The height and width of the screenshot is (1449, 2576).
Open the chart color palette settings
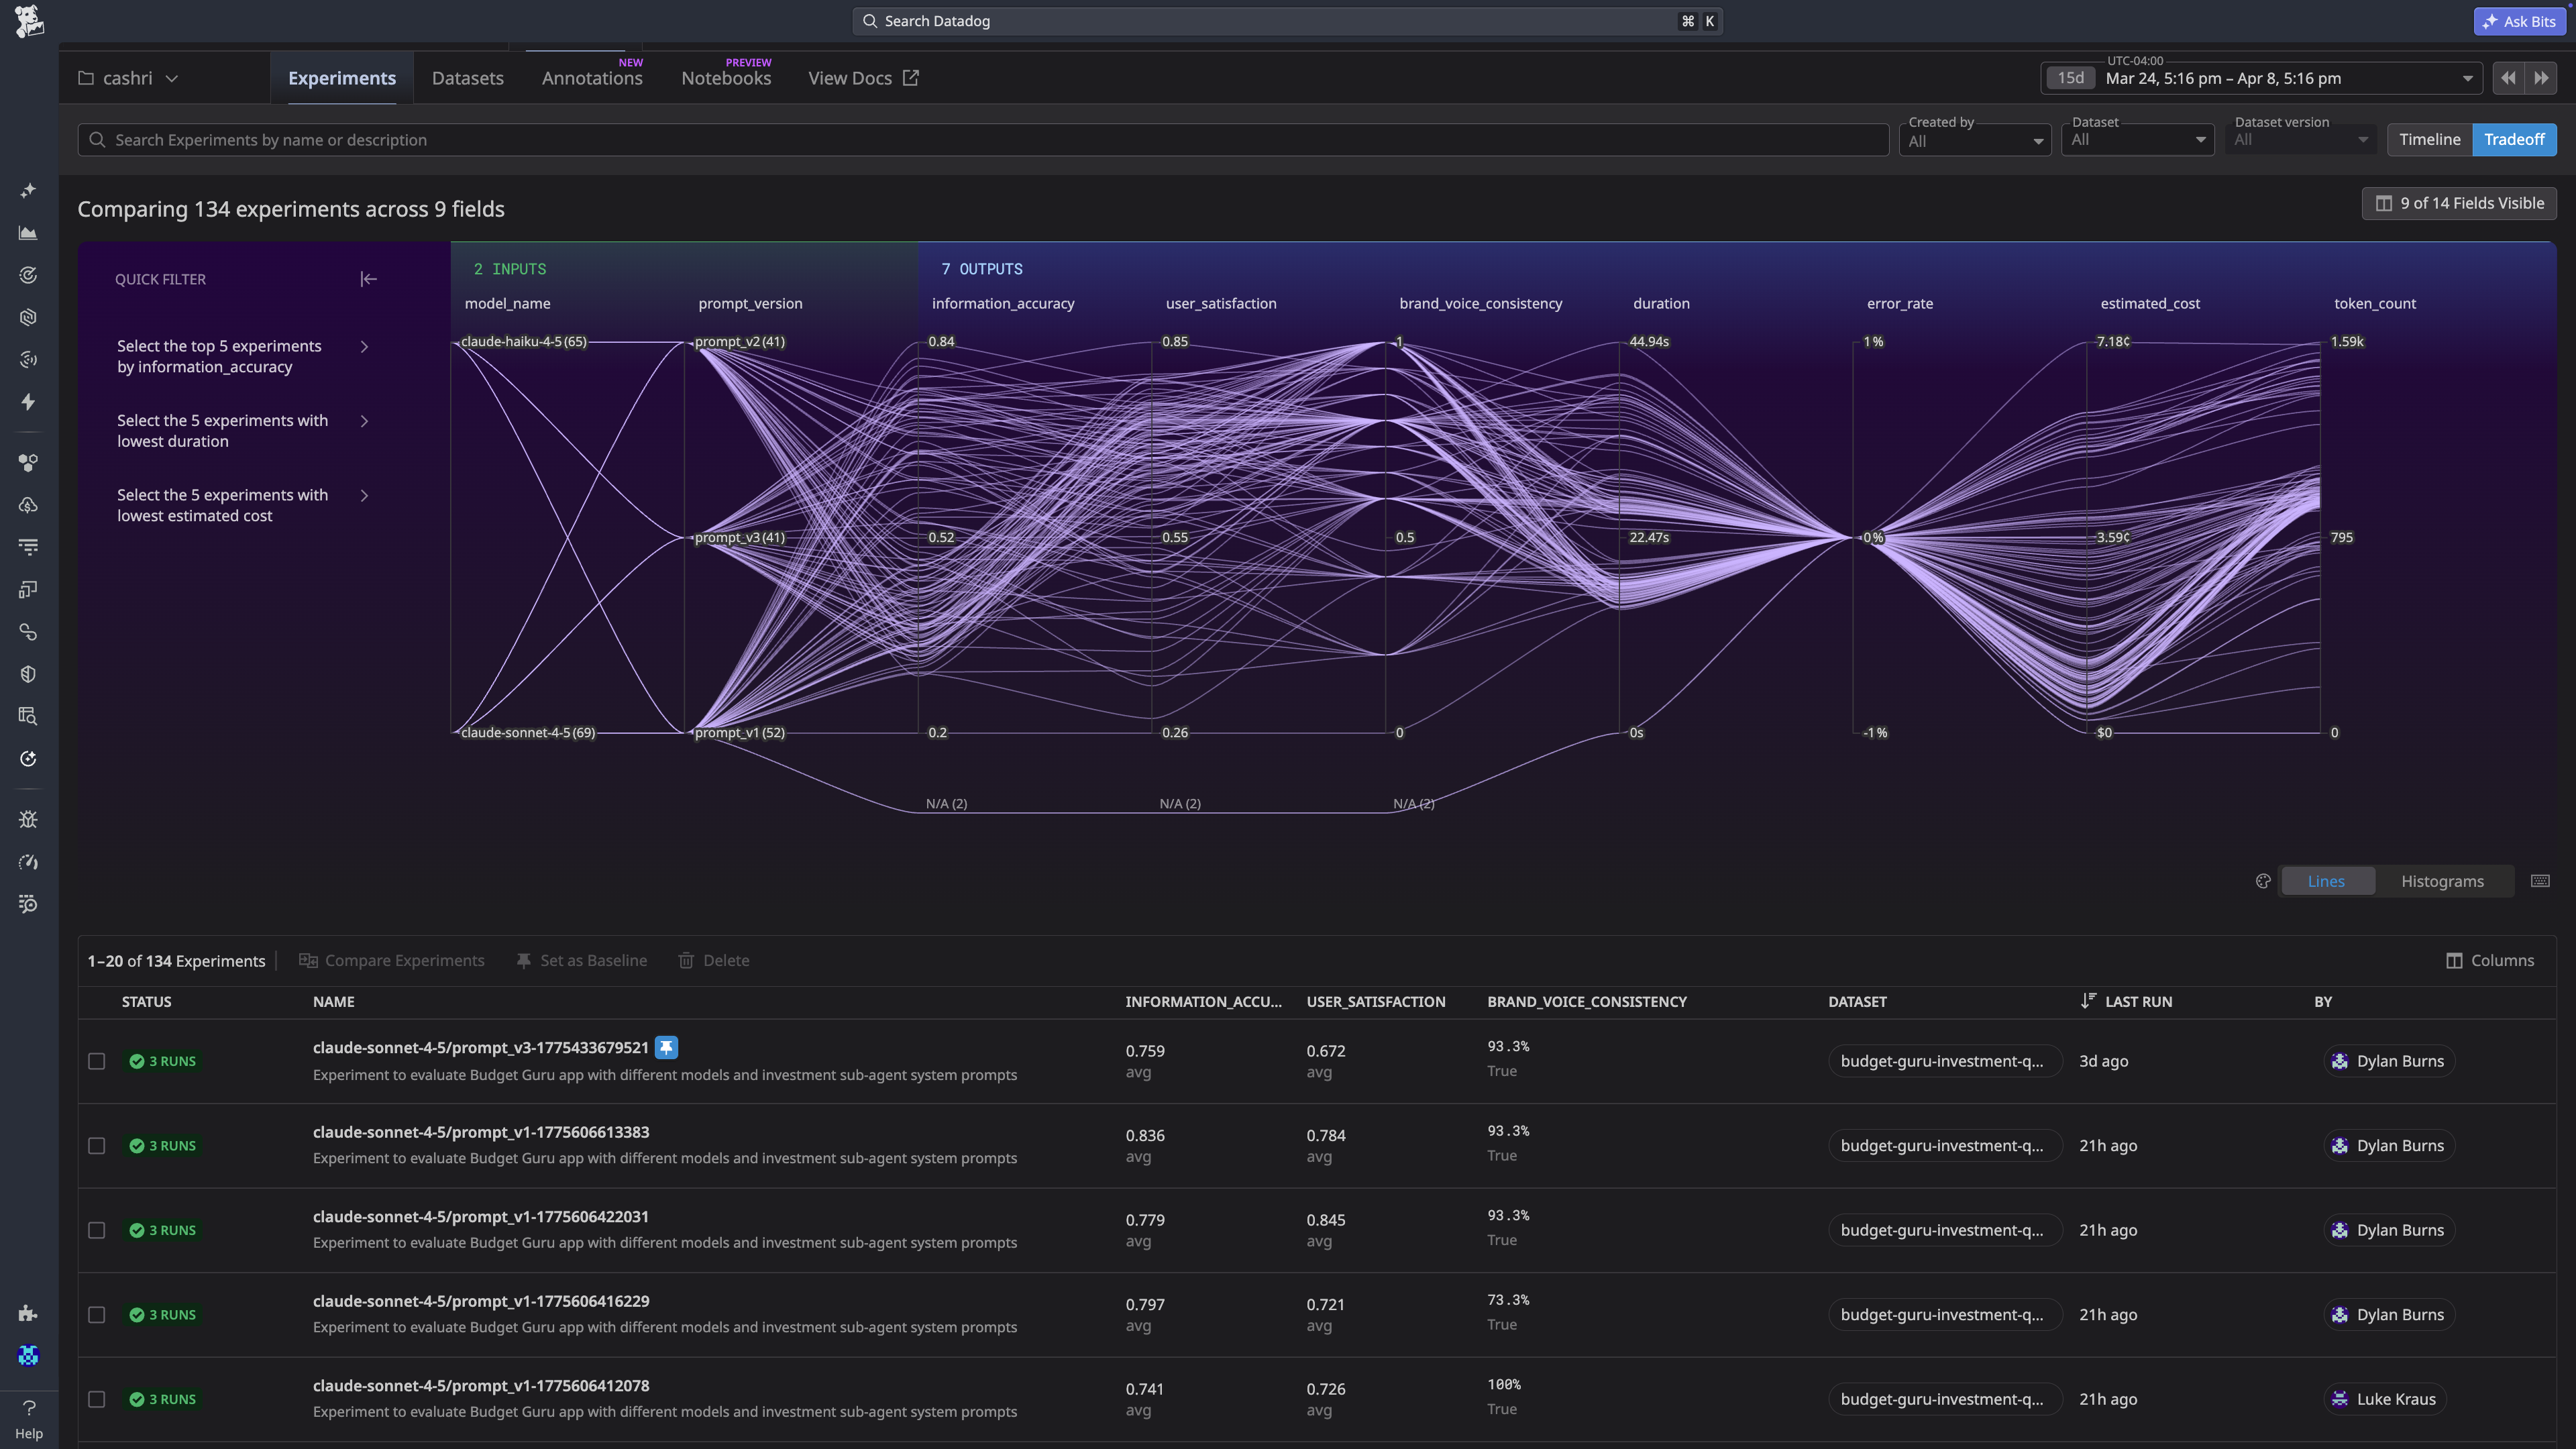point(2262,881)
